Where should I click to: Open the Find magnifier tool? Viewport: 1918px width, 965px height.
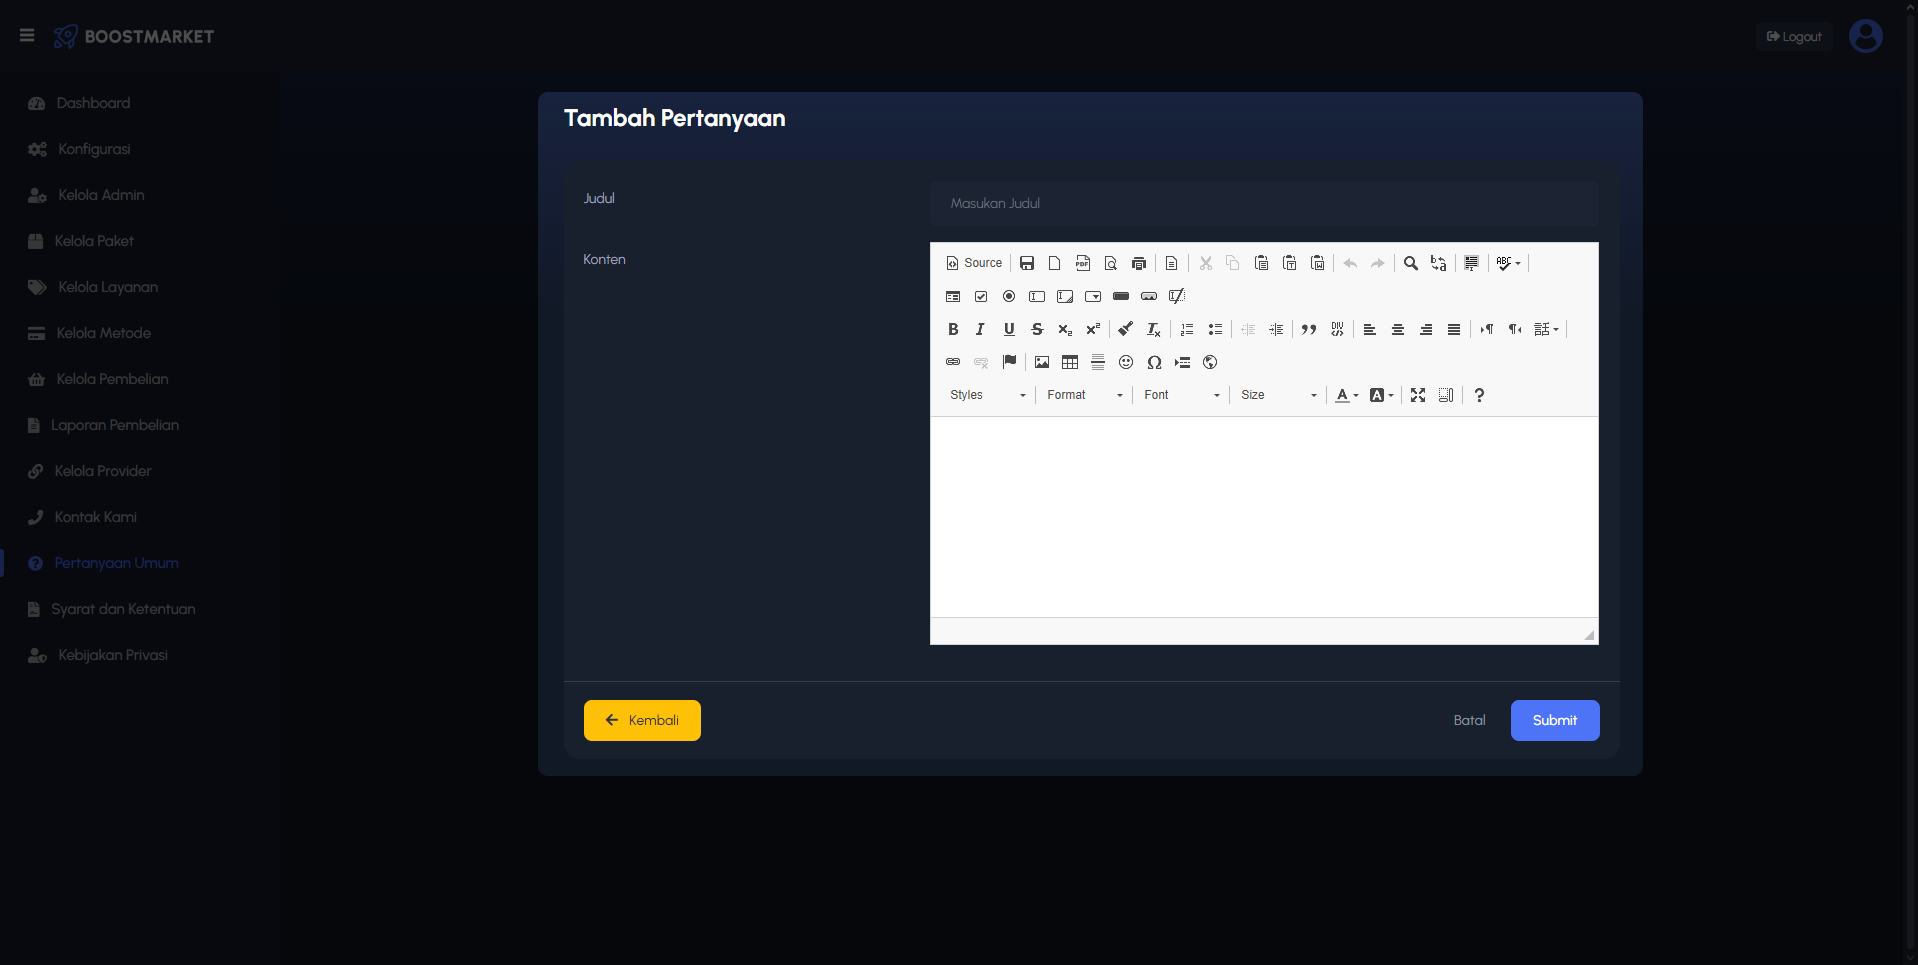click(x=1411, y=263)
